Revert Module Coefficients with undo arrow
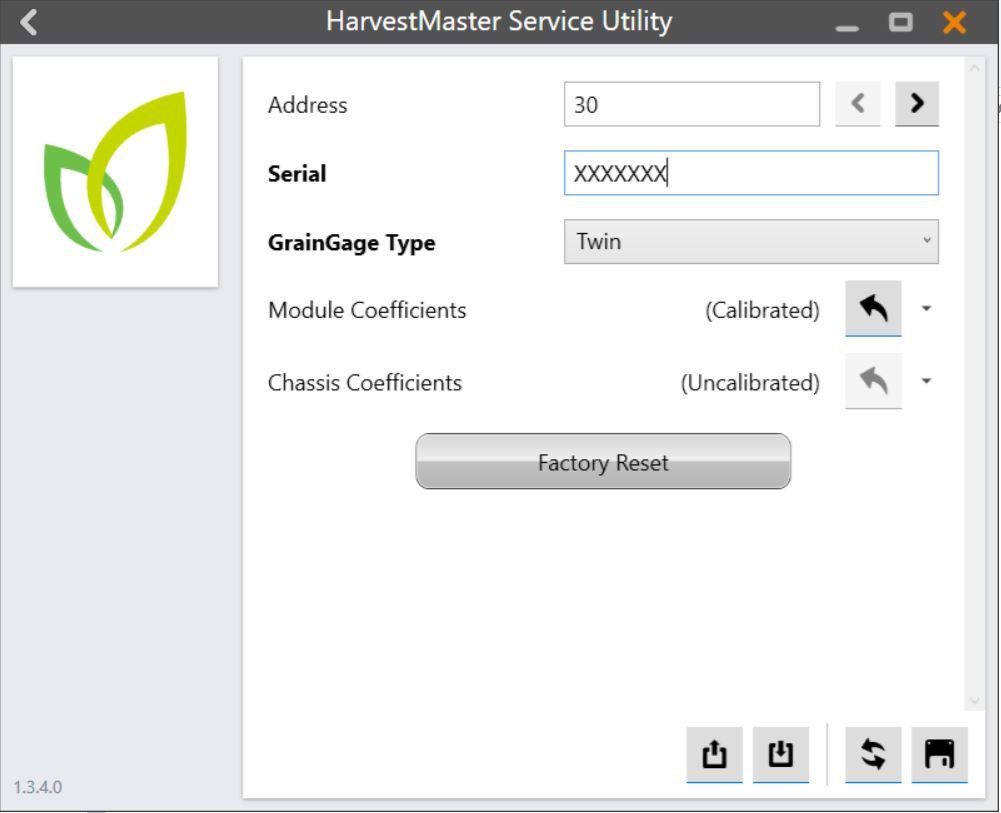 coord(873,308)
